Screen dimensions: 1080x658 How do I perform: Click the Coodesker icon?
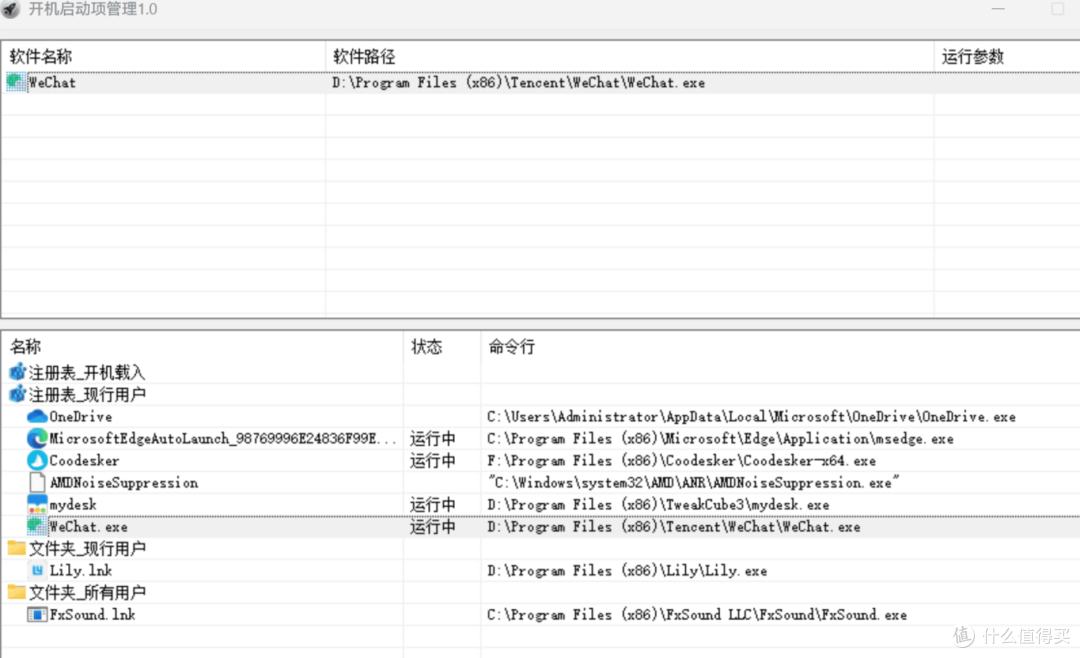tap(37, 460)
